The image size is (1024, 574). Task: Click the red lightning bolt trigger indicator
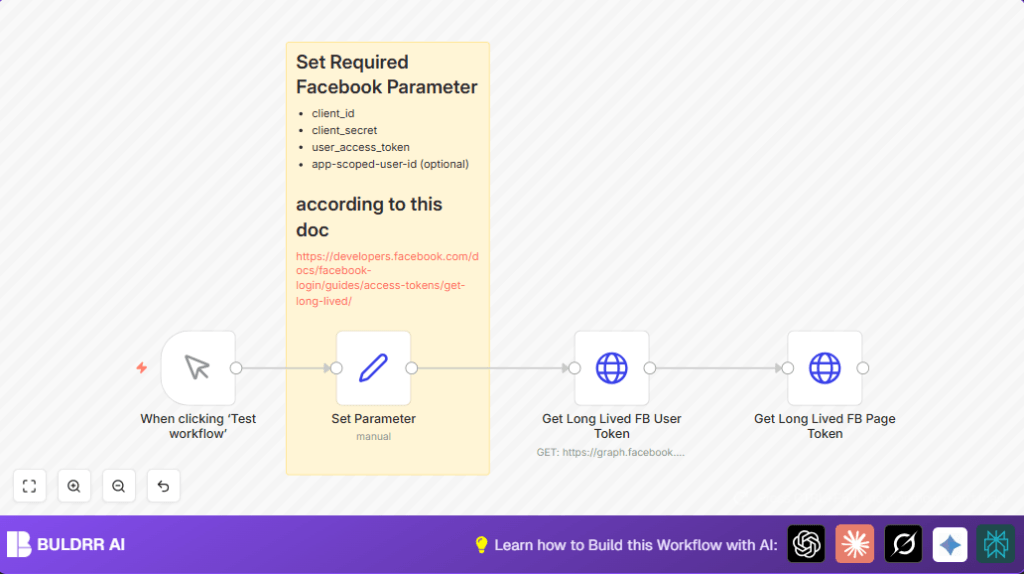pyautogui.click(x=142, y=368)
